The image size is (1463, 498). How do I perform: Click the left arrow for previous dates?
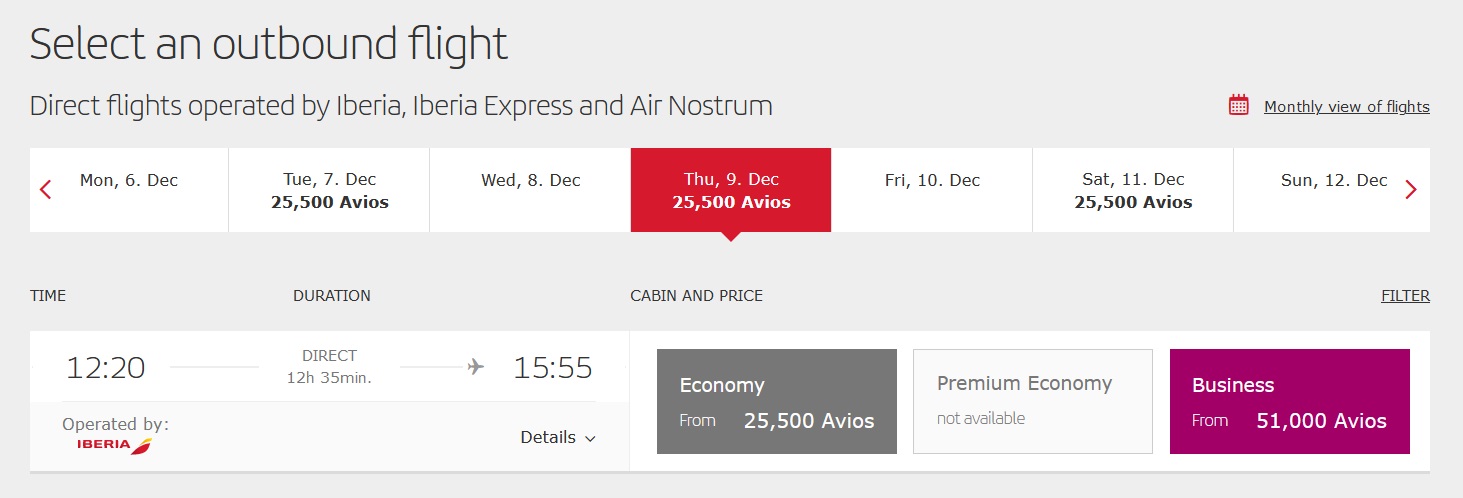[45, 190]
